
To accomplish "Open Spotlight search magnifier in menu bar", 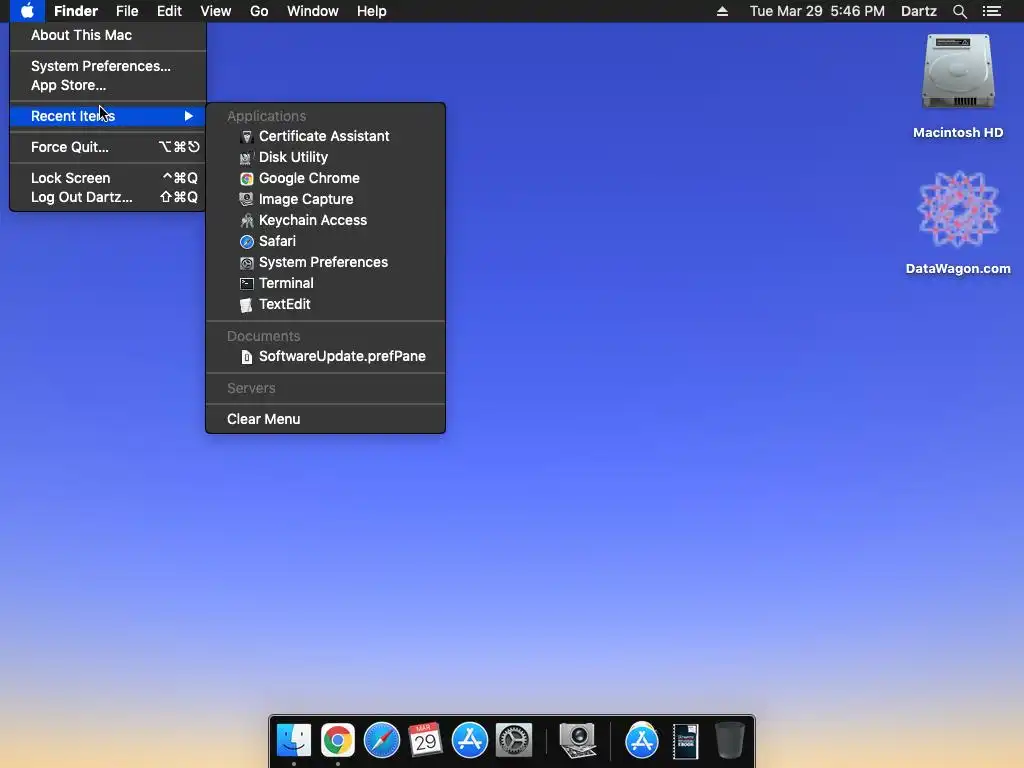I will pyautogui.click(x=959, y=11).
